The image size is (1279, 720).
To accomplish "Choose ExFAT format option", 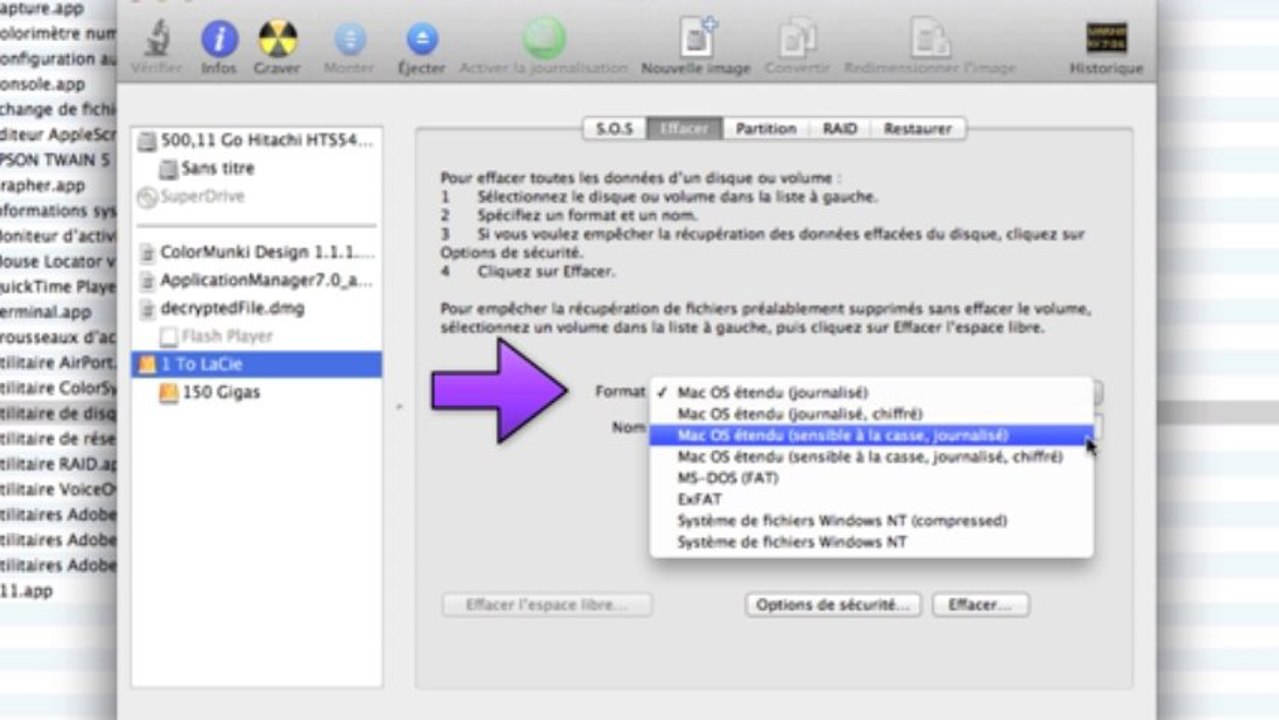I will tap(871, 498).
